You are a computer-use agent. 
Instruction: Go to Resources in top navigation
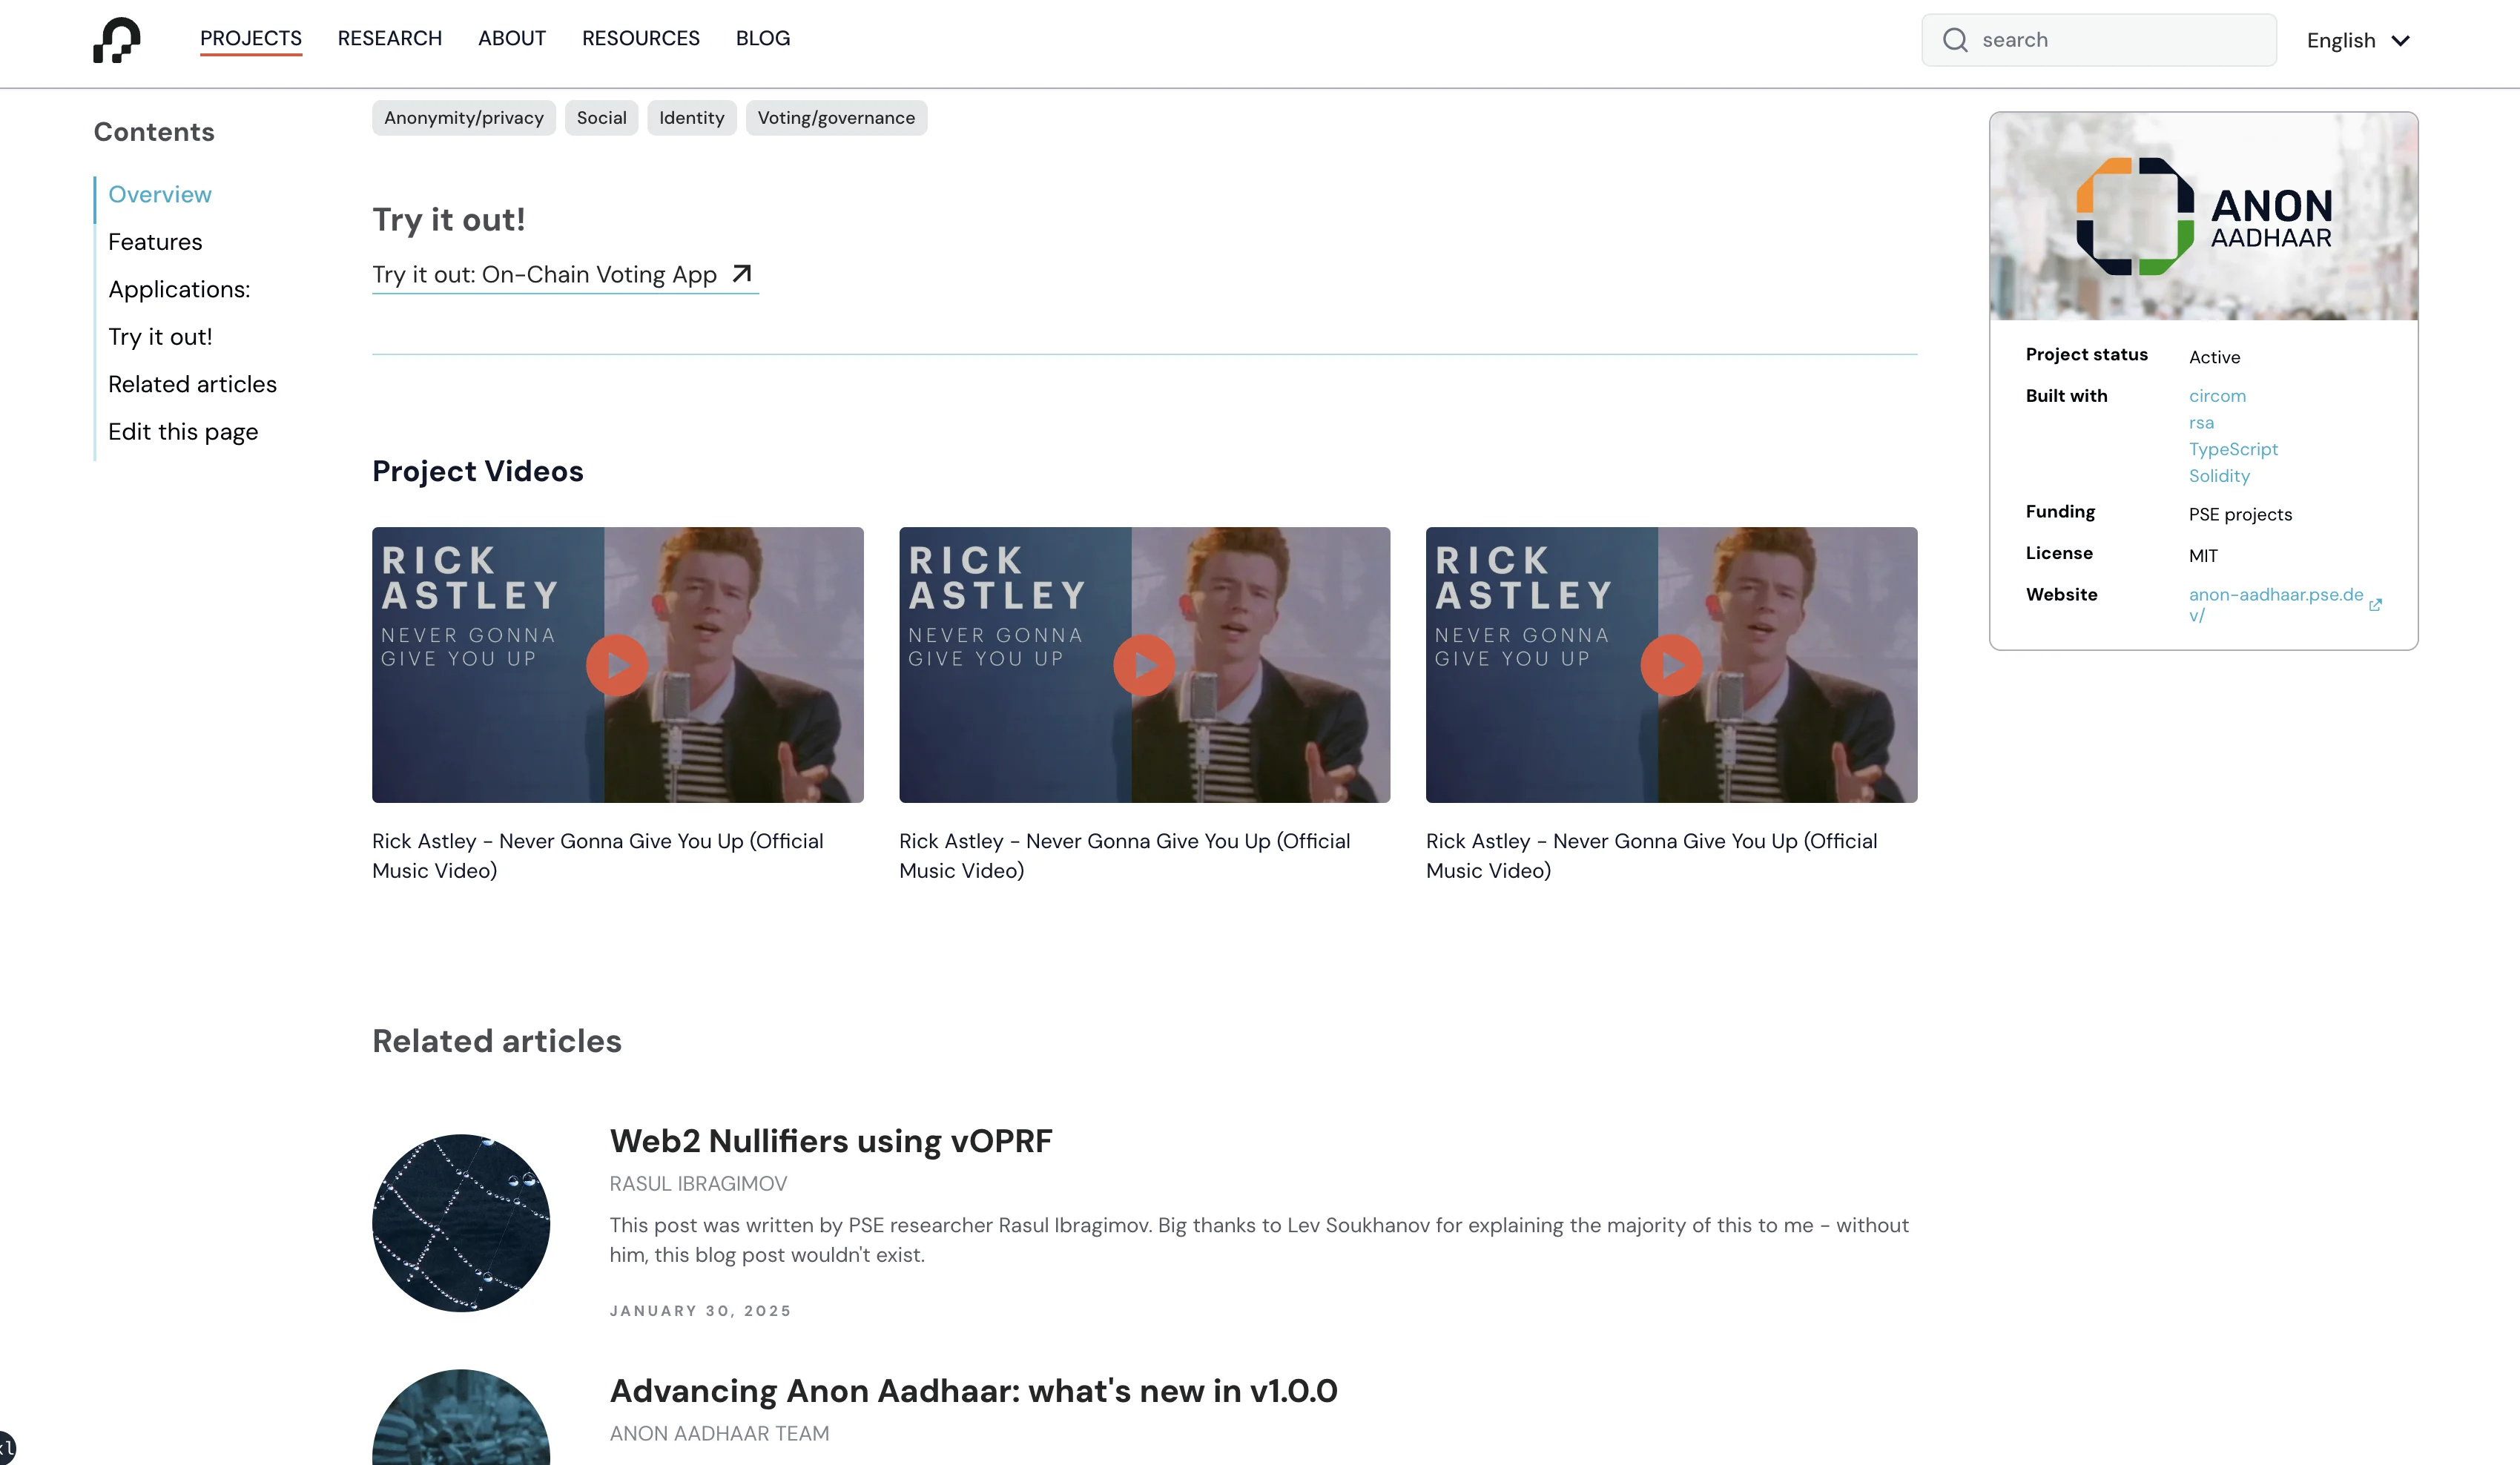(x=640, y=38)
